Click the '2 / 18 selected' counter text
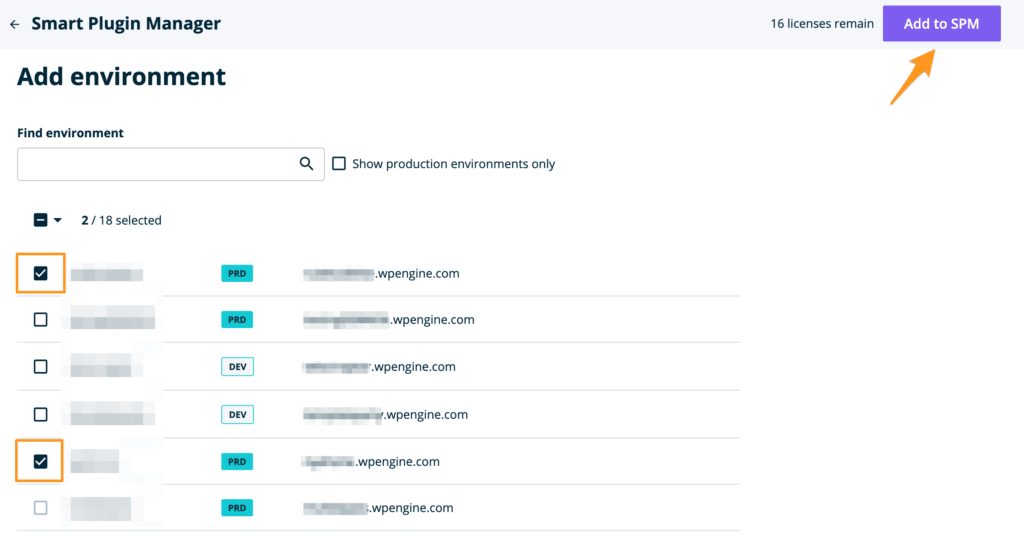The width and height of the screenshot is (1024, 533). 121,220
